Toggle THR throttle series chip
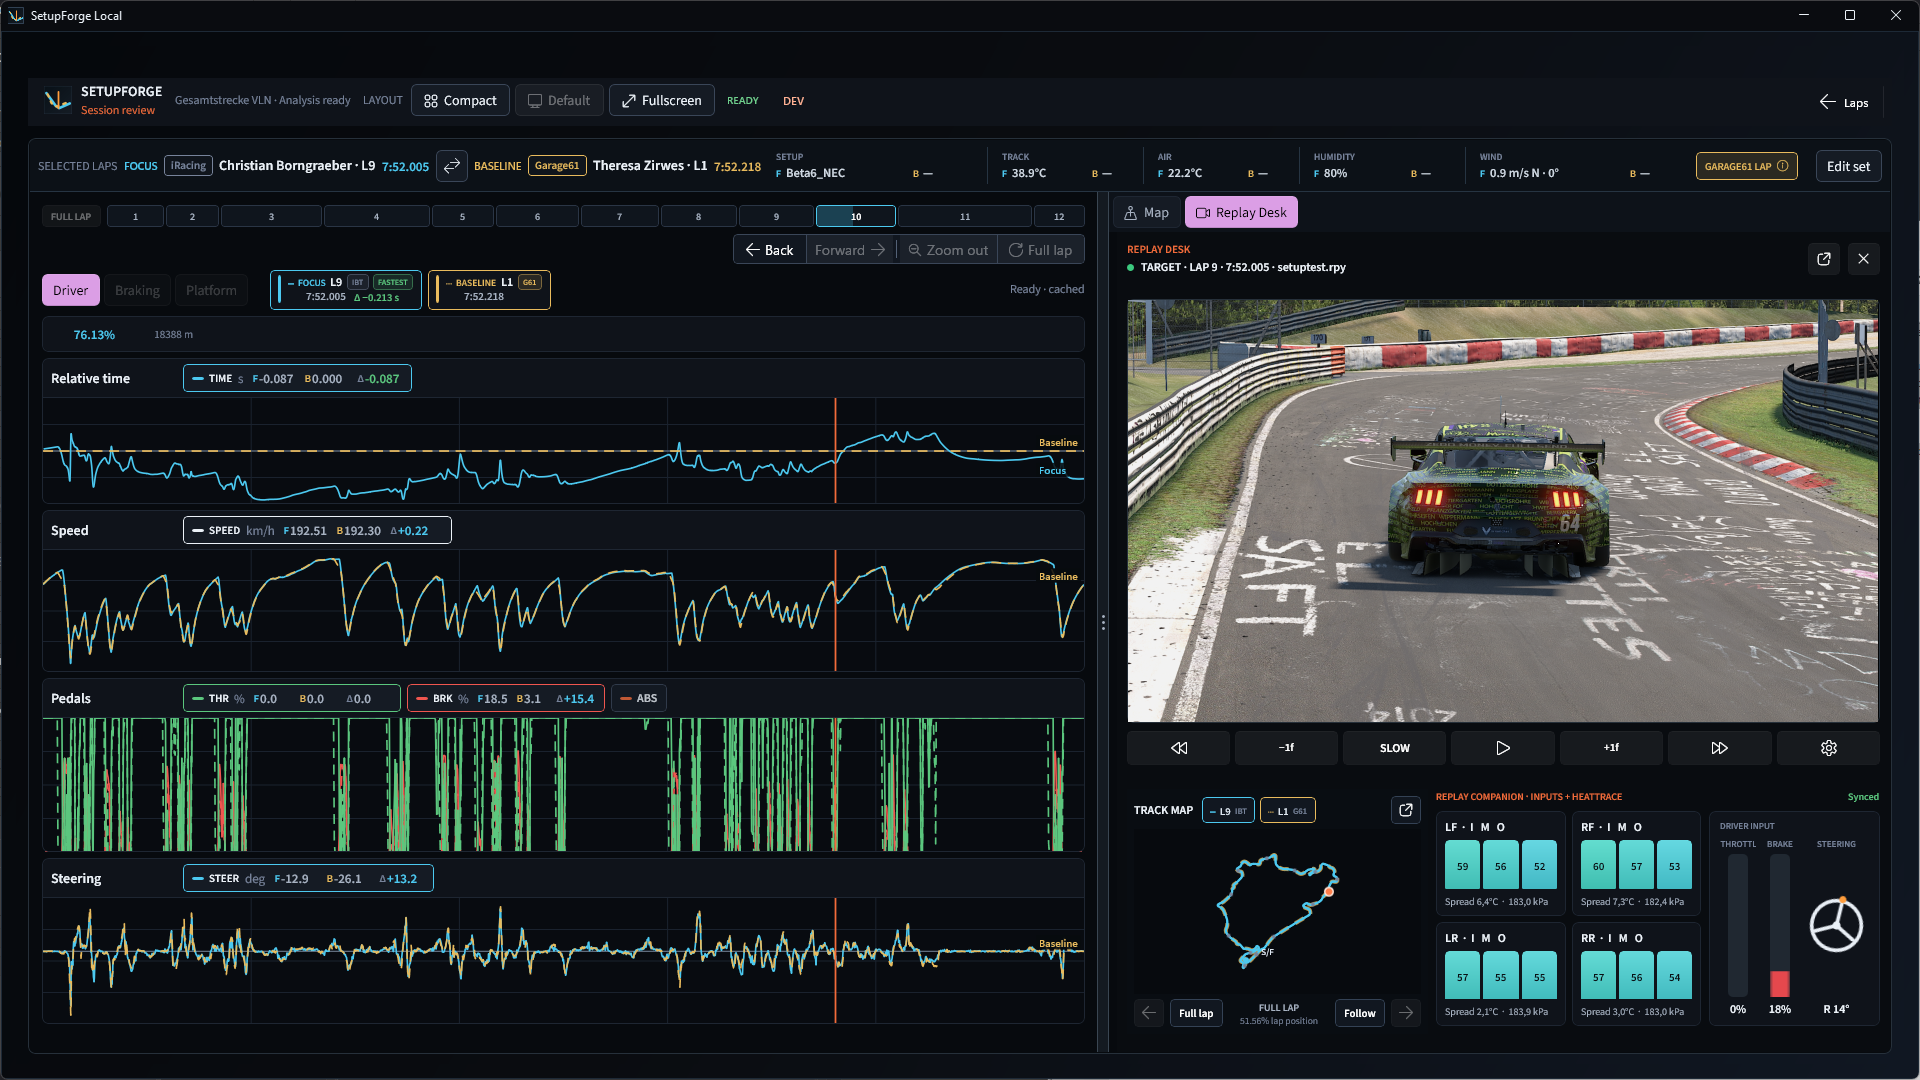Image resolution: width=1920 pixels, height=1080 pixels. [291, 698]
